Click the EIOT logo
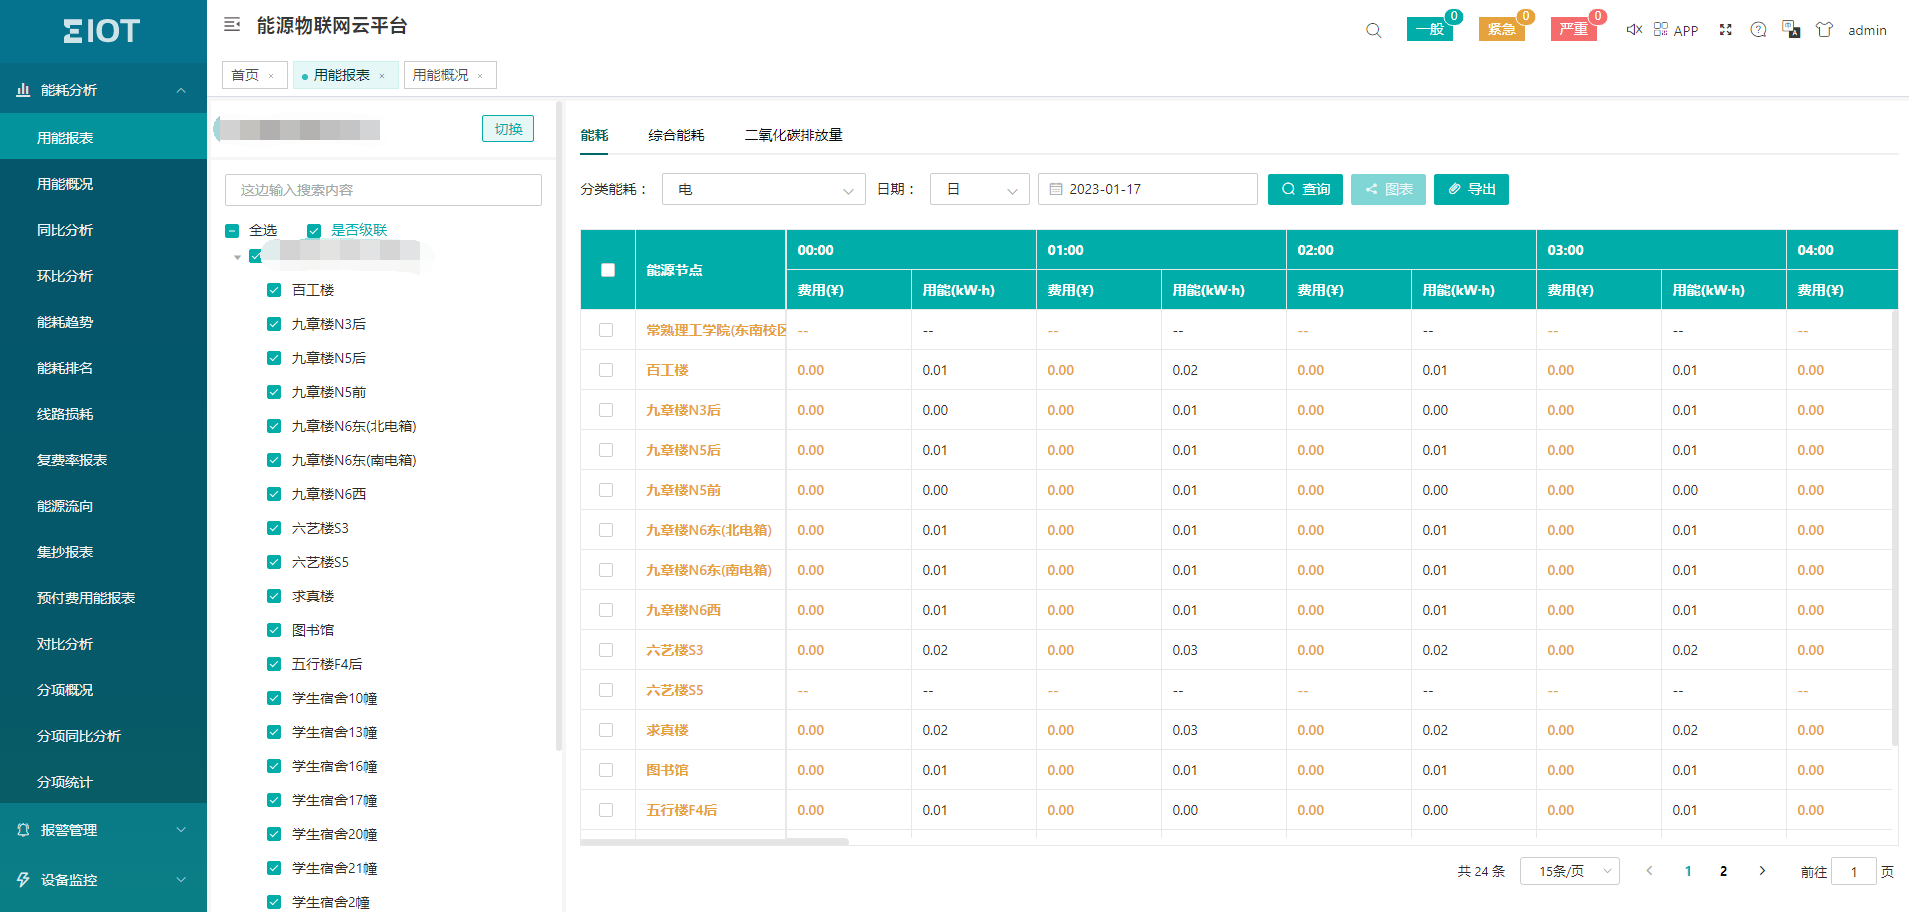 [x=102, y=31]
